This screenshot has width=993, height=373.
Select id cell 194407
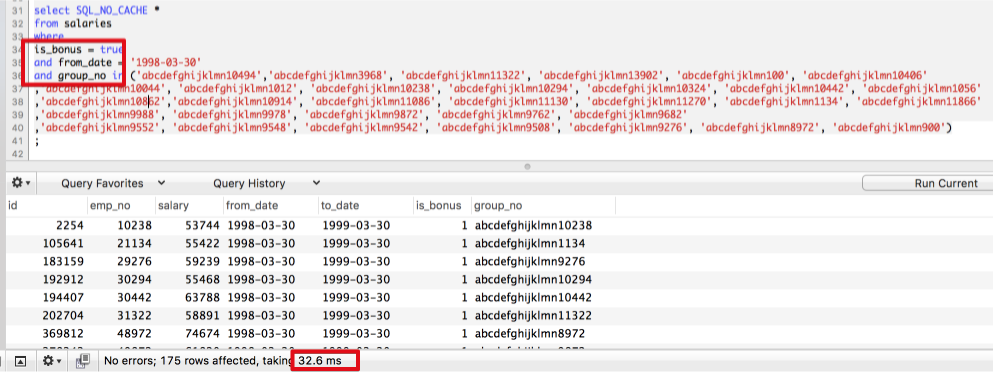63,297
